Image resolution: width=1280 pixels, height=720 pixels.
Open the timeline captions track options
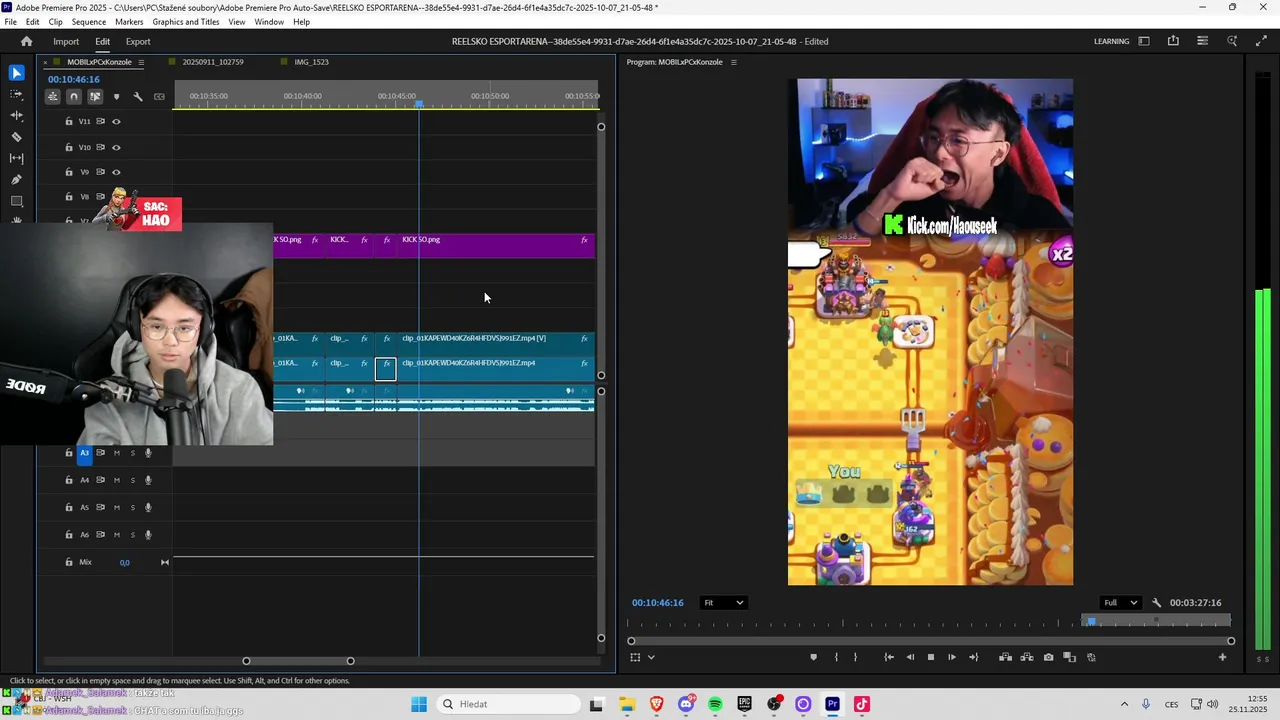159,97
